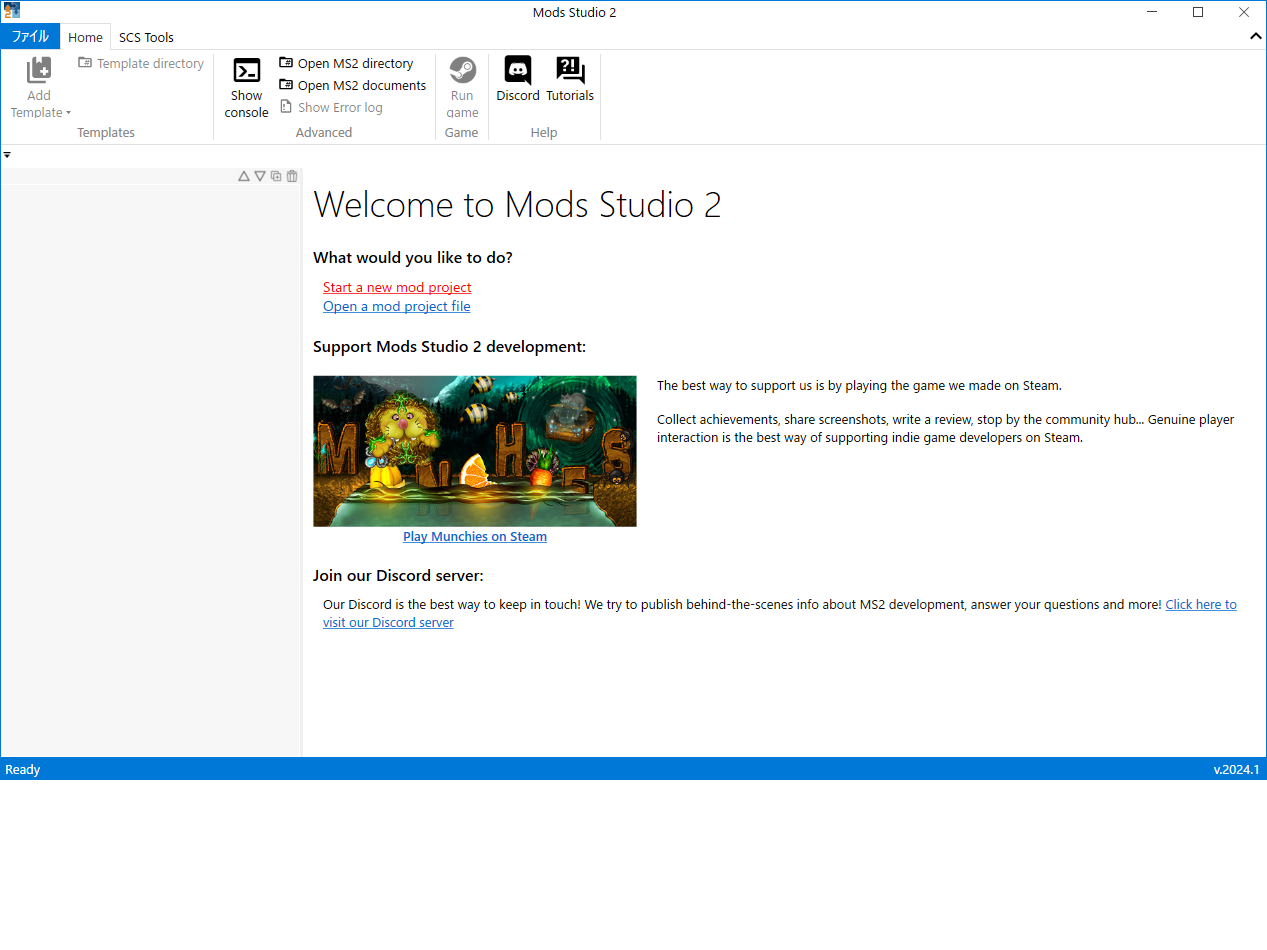
Task: Click the move up triangle in side panel
Action: click(x=244, y=176)
